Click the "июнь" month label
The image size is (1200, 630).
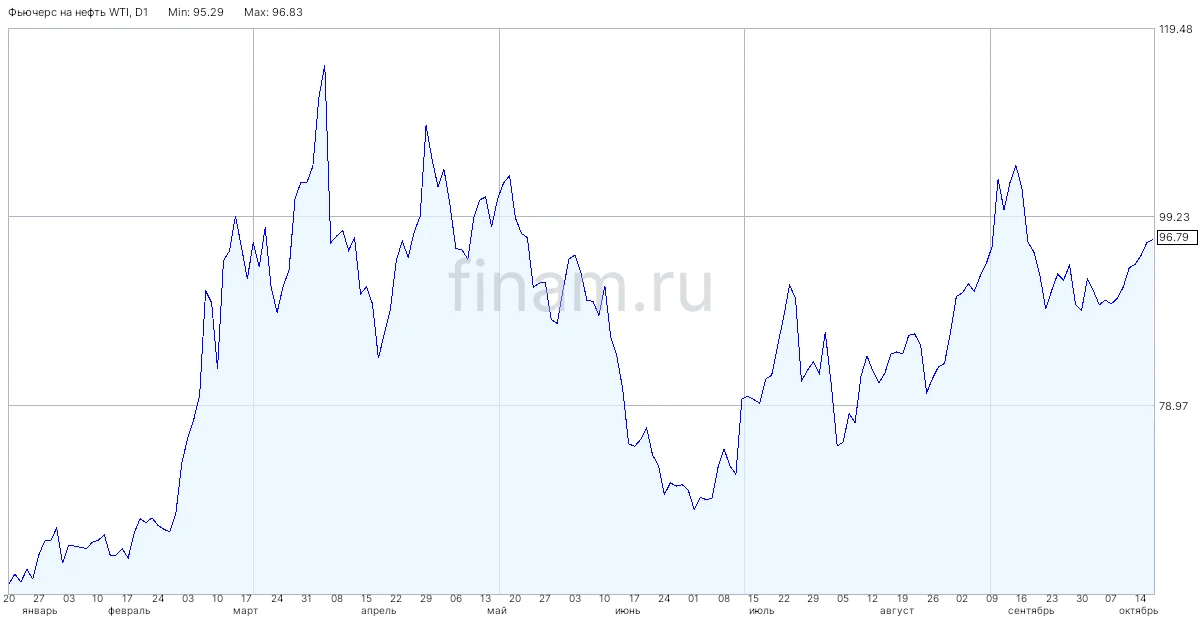click(628, 610)
